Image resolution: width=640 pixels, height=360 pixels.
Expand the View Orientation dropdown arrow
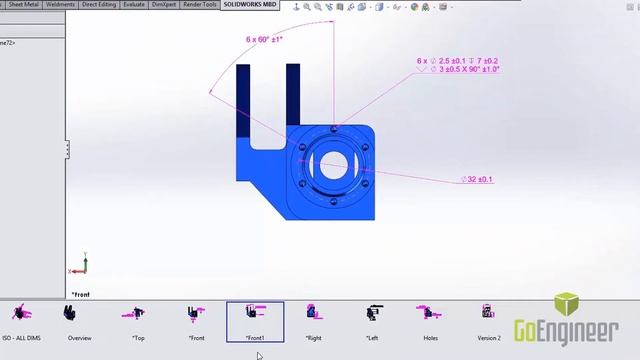[x=370, y=7]
